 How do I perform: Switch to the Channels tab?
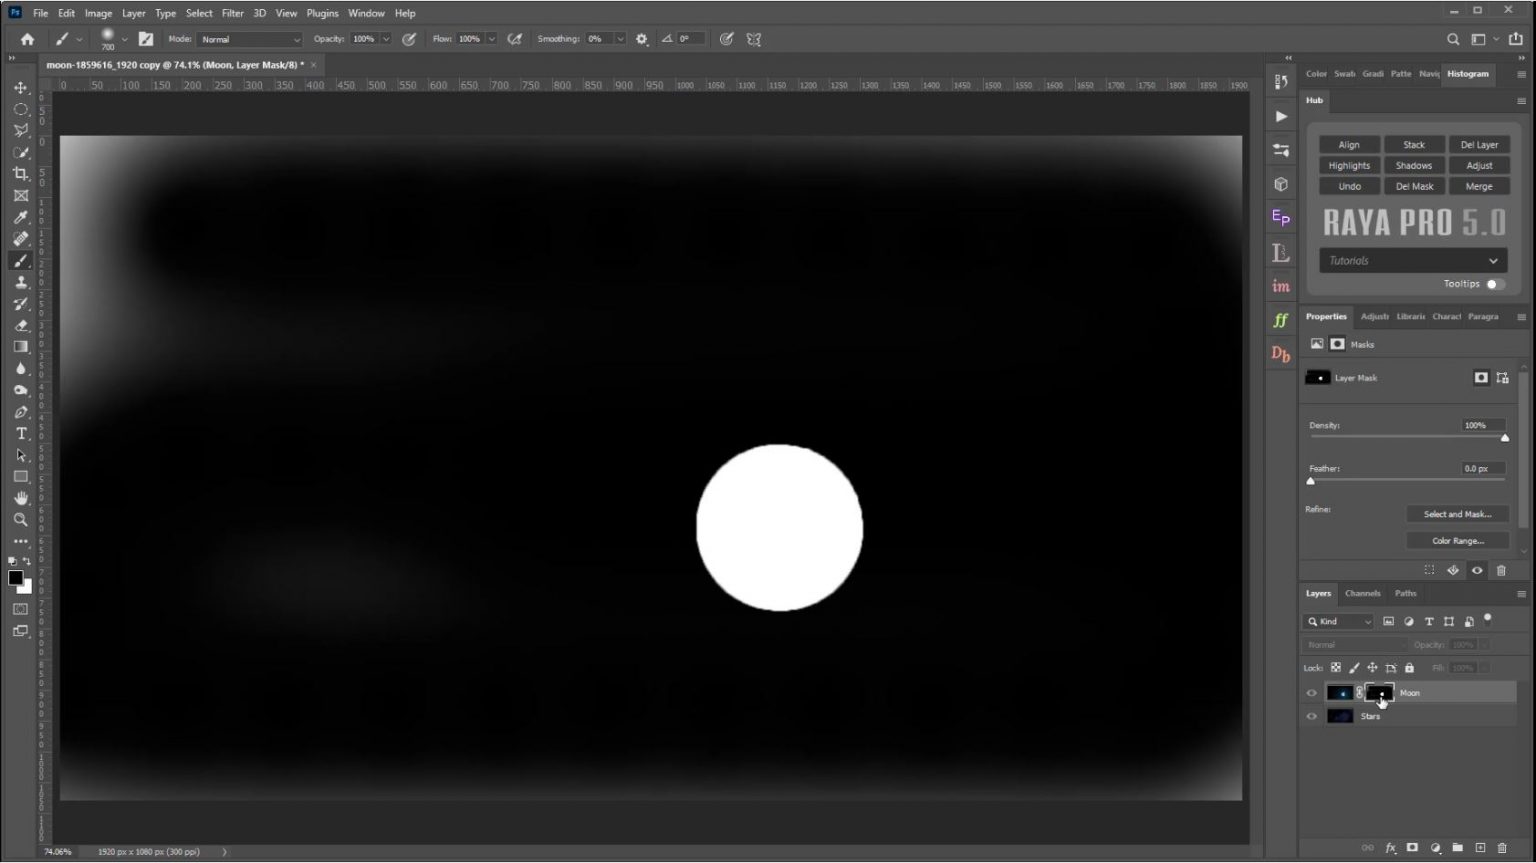pos(1362,593)
